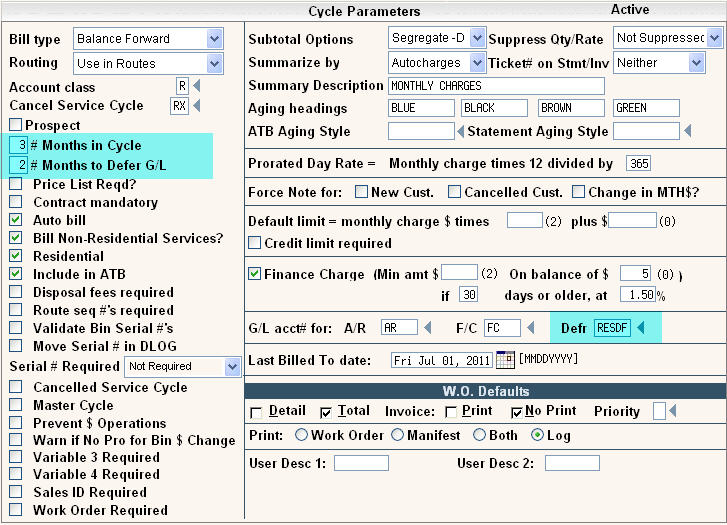Click the BROWN aging heading field
The width and height of the screenshot is (727, 525).
click(x=572, y=108)
